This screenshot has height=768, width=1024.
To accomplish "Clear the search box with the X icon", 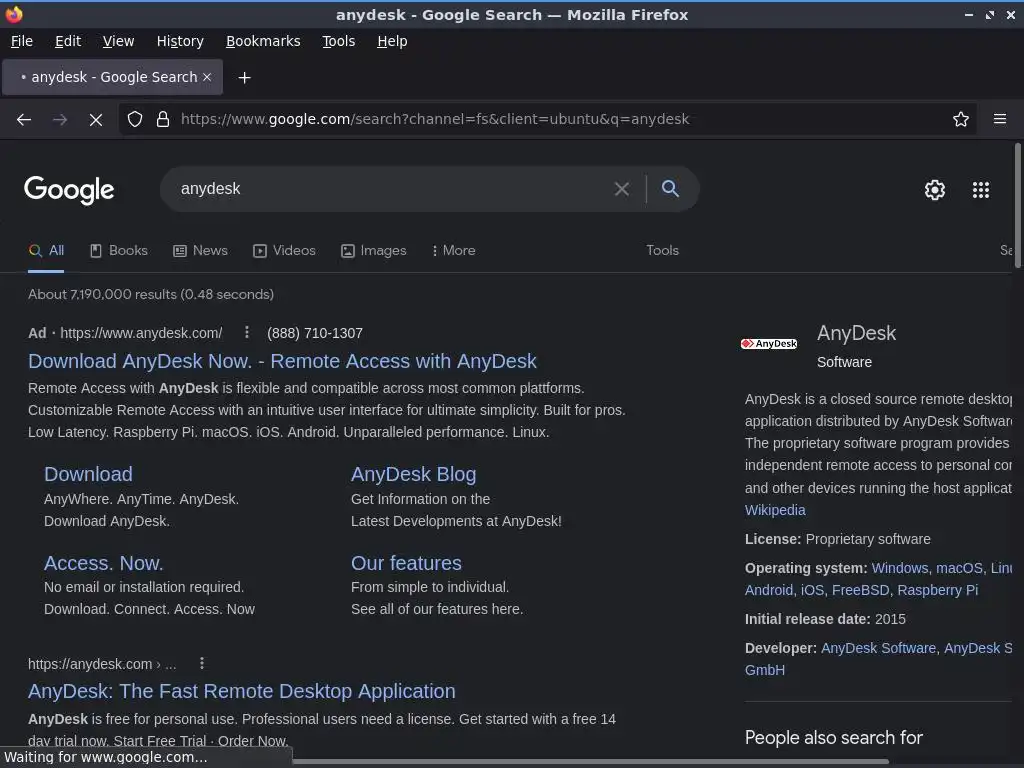I will point(621,189).
